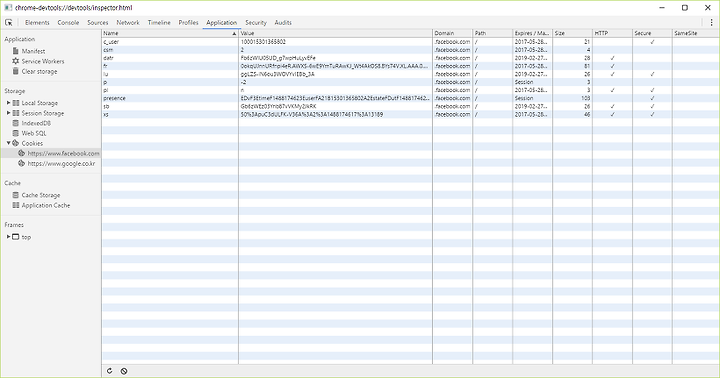Select the p cookie name
Screen dimensions: 720x378
(x=105, y=82)
